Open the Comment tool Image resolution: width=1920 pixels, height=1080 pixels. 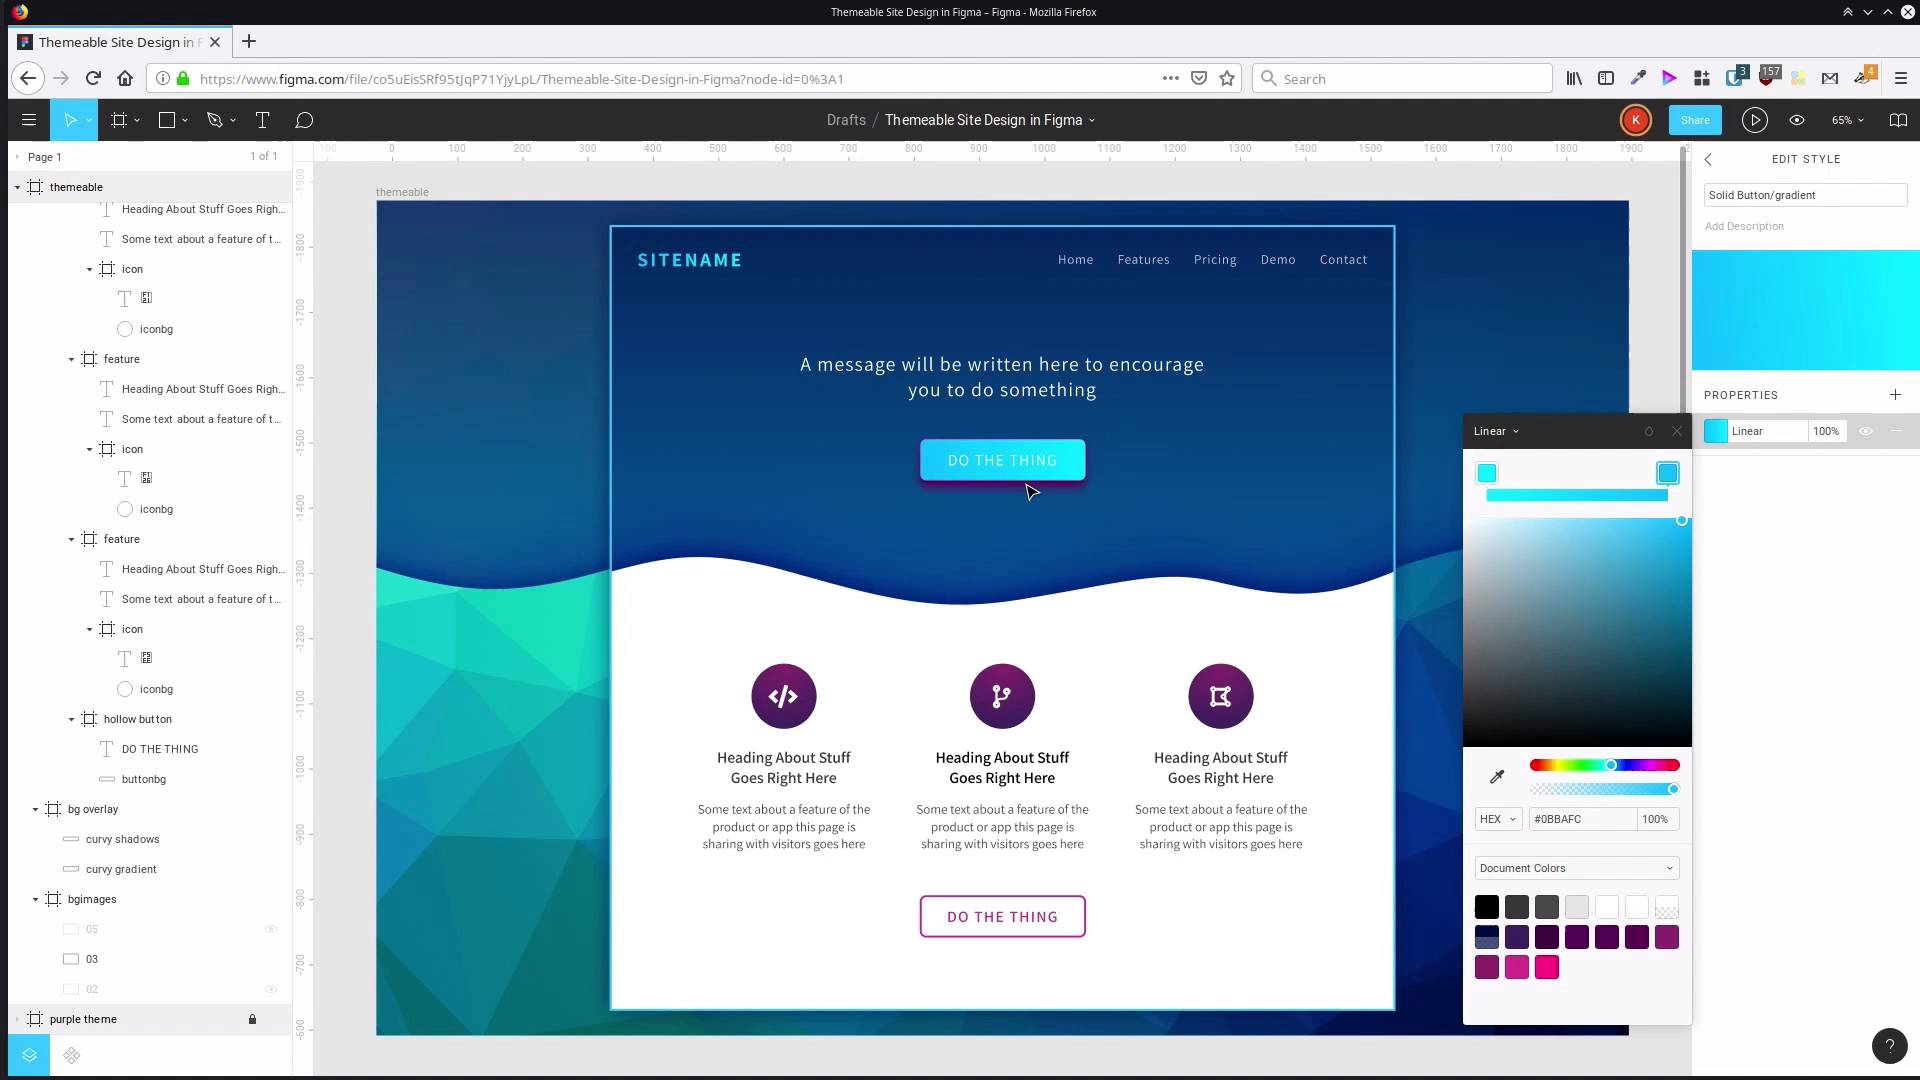click(x=304, y=120)
